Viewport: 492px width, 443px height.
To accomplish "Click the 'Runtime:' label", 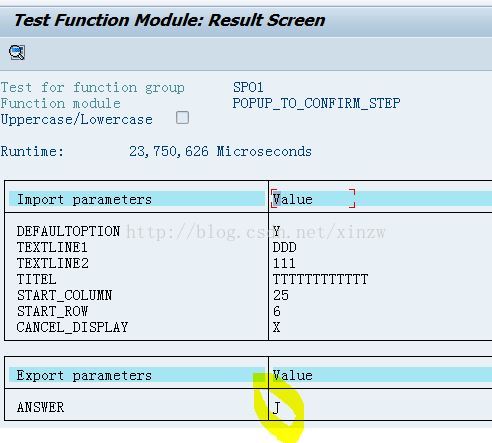I will (32, 151).
